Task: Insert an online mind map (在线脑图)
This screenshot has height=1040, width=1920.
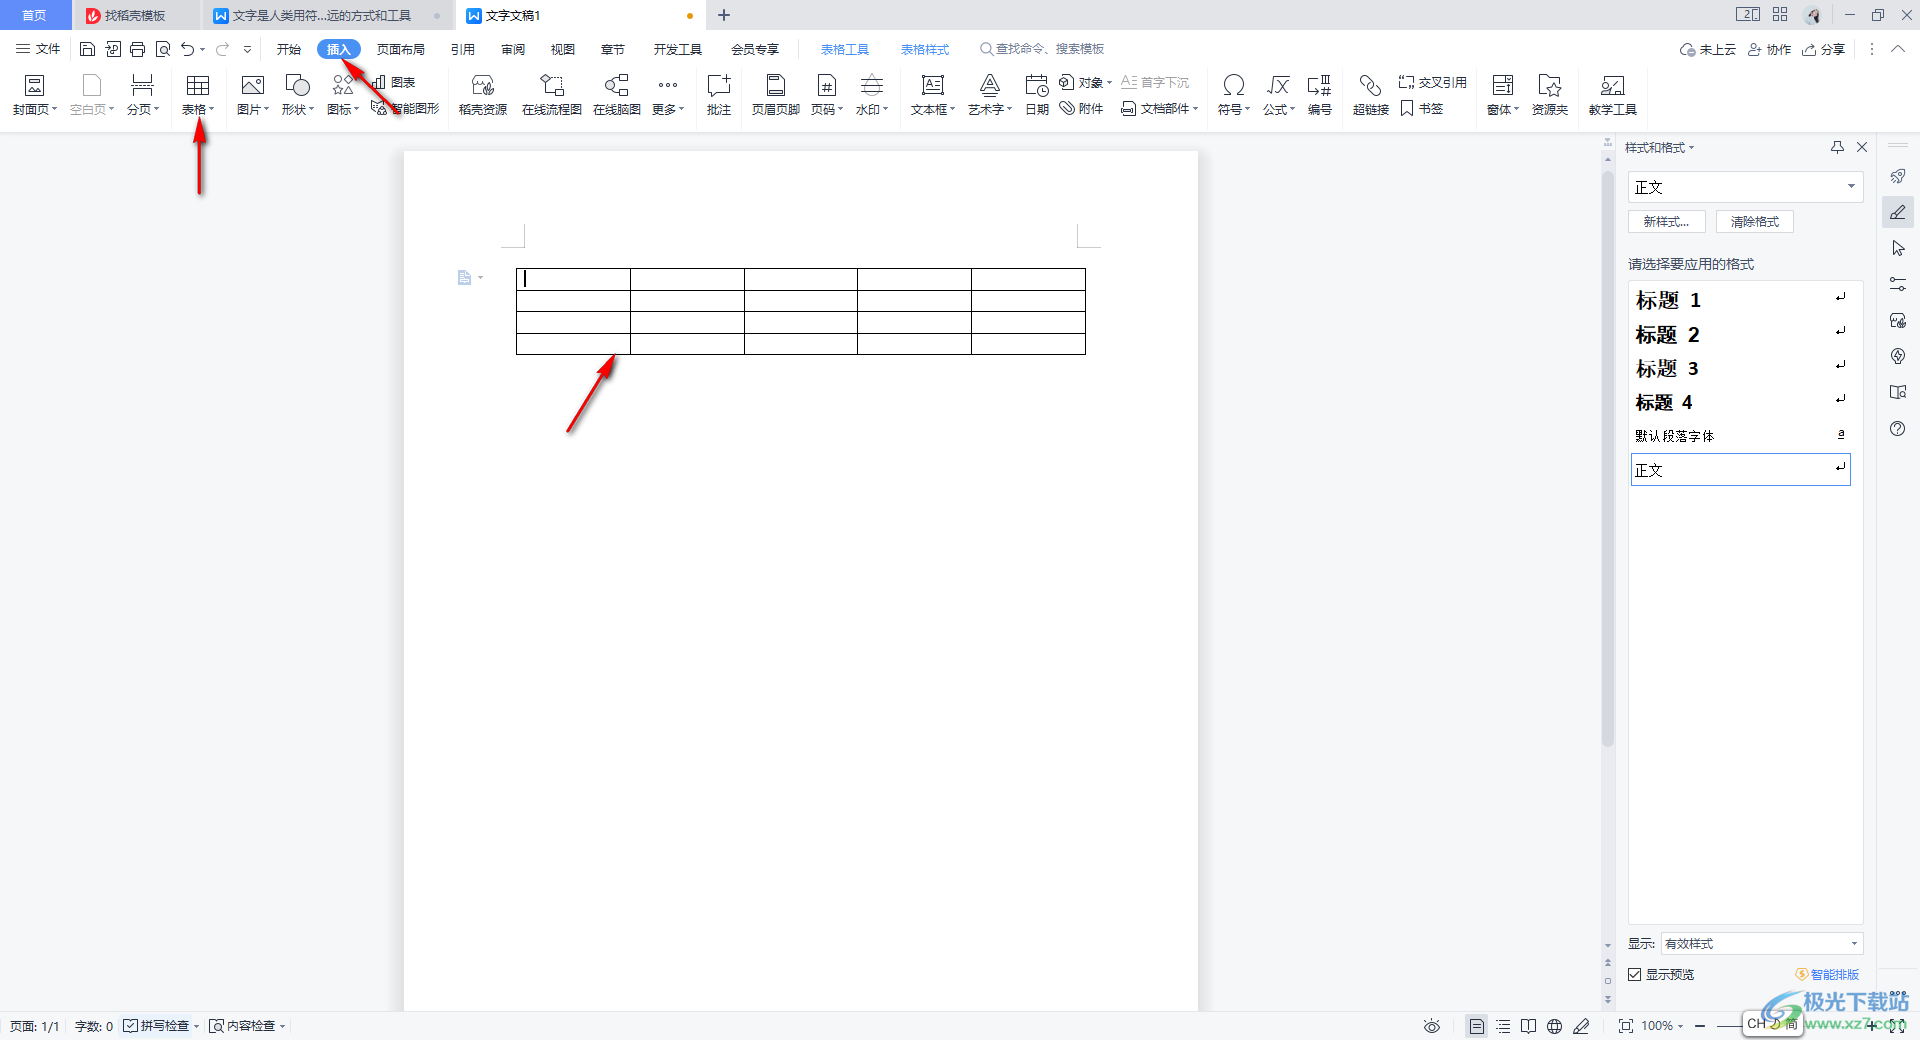Action: 617,95
